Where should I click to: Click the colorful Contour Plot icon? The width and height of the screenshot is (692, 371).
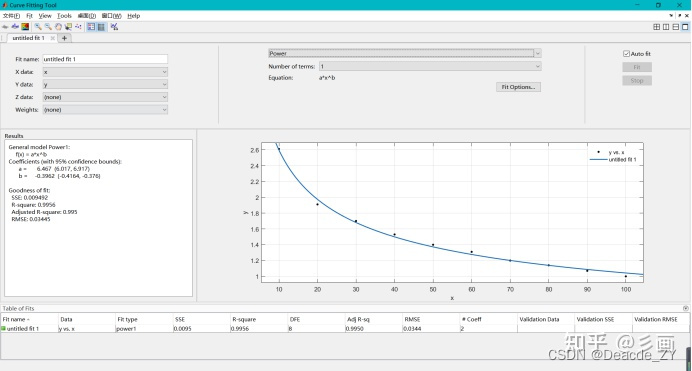25,27
